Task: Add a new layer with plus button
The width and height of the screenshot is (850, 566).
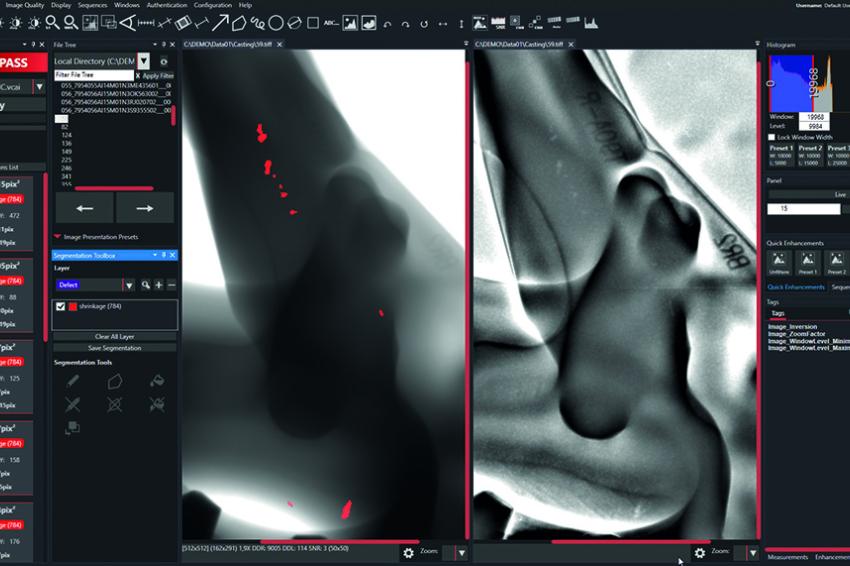Action: [x=159, y=285]
